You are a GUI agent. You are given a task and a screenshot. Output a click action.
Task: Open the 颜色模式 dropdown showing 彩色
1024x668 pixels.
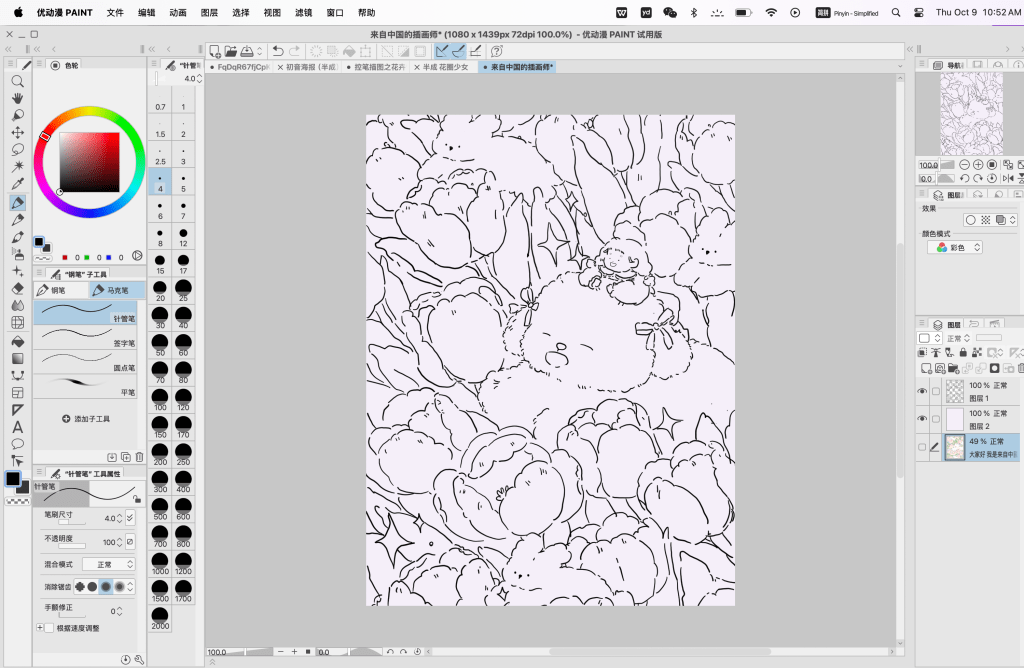coord(954,247)
